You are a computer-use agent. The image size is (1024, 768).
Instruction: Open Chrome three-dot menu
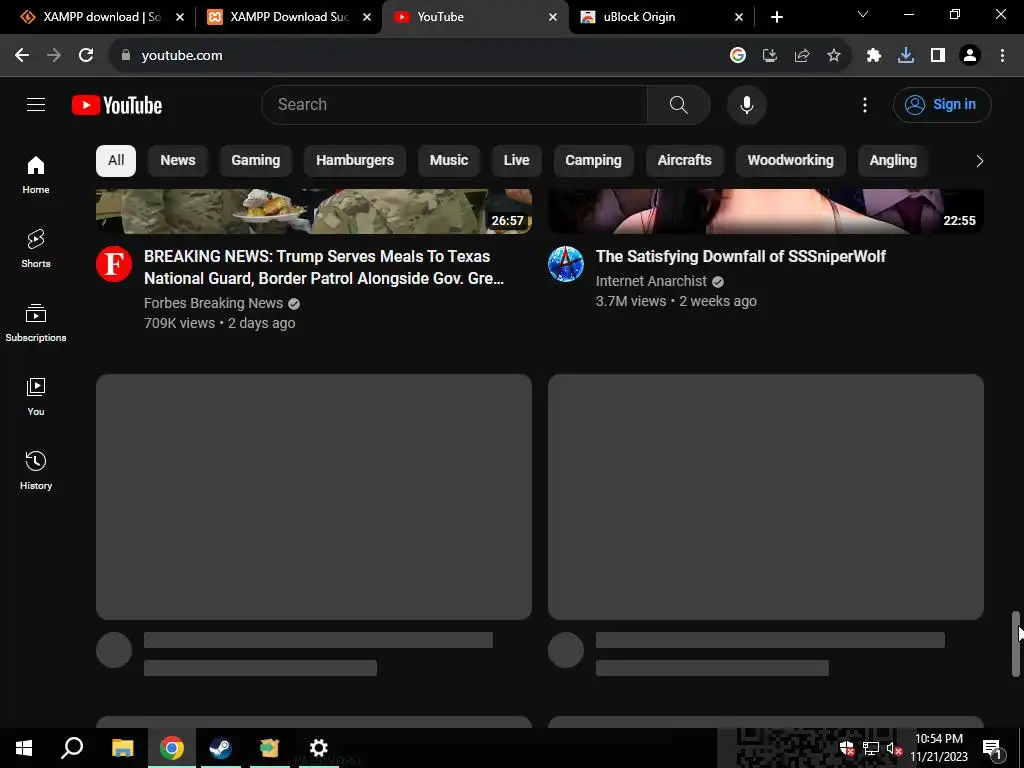pos(1002,56)
